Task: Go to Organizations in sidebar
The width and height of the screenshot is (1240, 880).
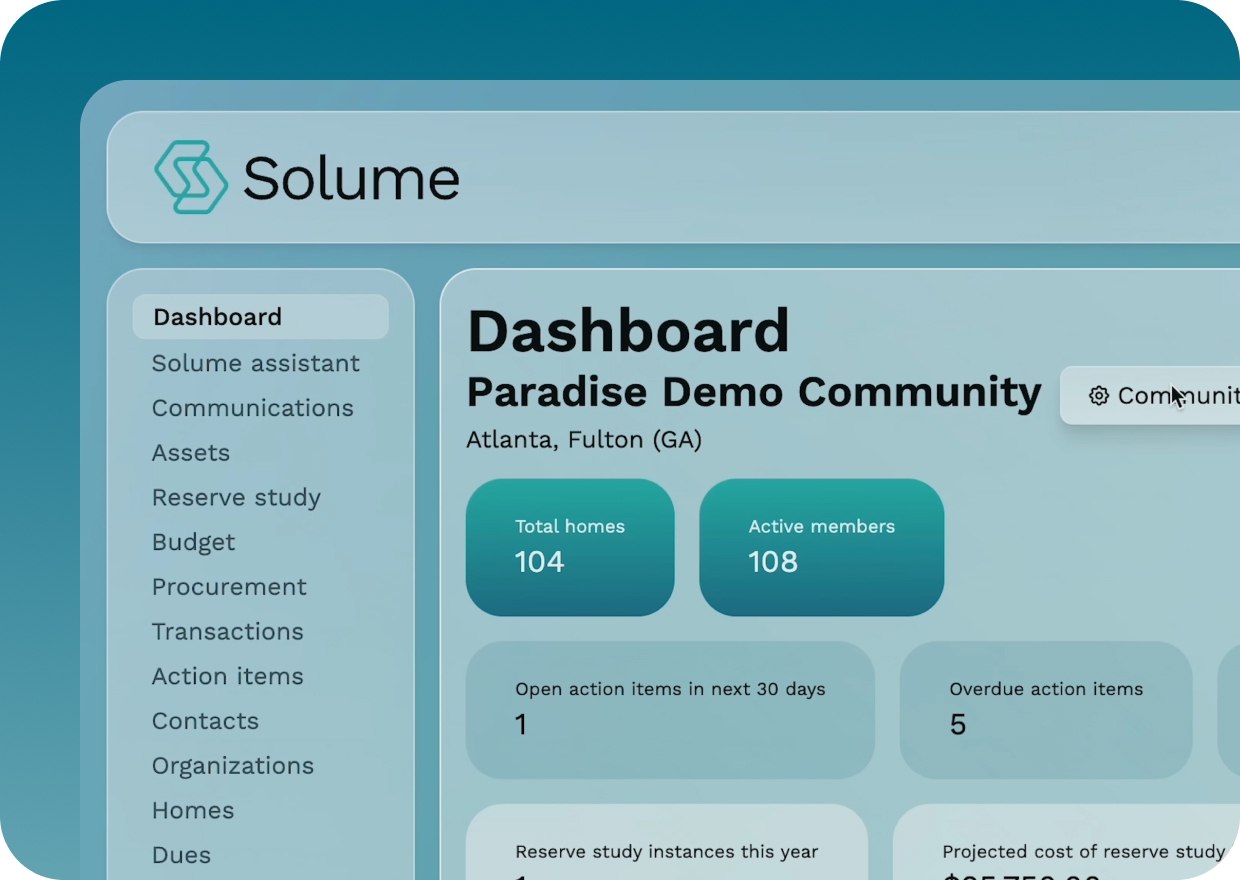Action: (233, 766)
